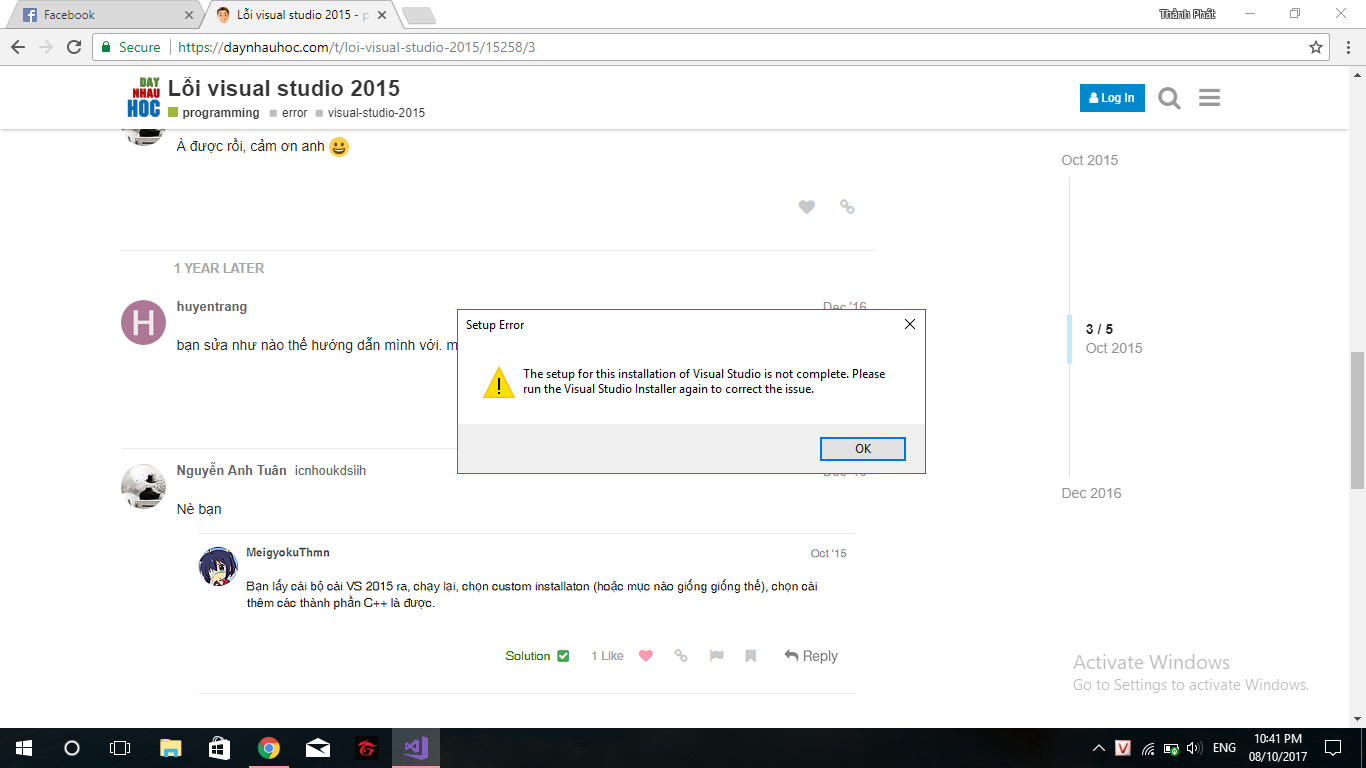Open Nguyễn Anh Tuân profile name
This screenshot has width=1366, height=768.
click(232, 470)
